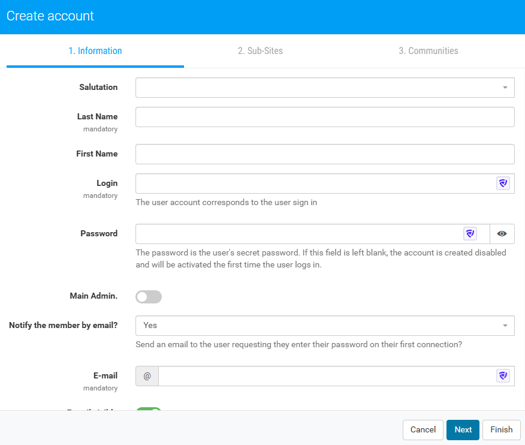Click the 'Notify the member by email?' label
525x445 pixels.
[63, 325]
